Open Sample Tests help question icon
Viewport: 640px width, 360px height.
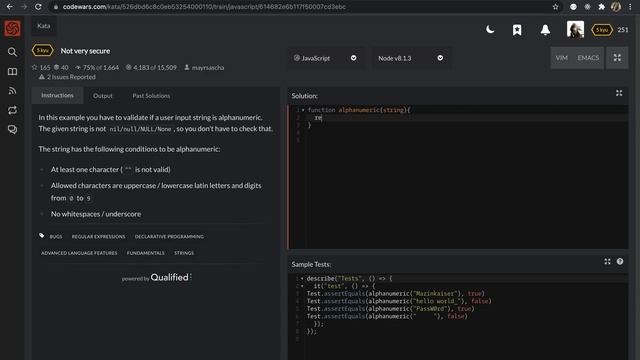coord(620,262)
